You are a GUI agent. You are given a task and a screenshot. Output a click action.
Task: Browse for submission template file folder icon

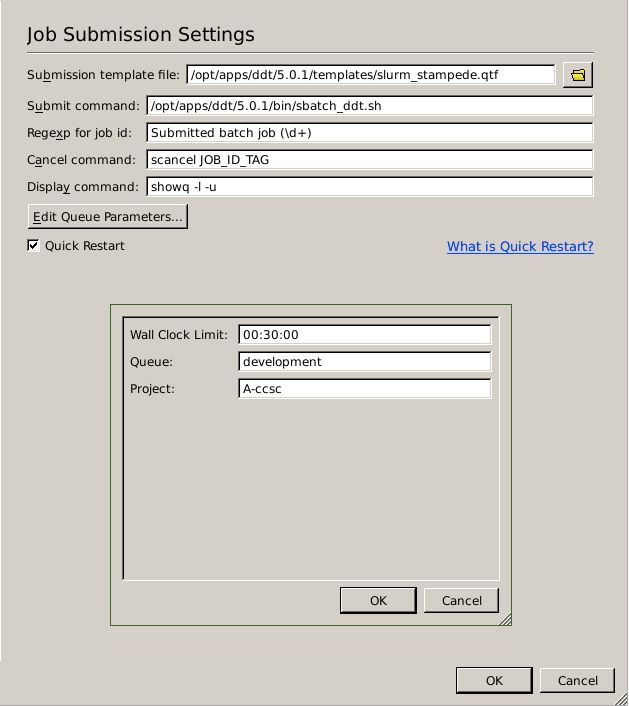[578, 75]
